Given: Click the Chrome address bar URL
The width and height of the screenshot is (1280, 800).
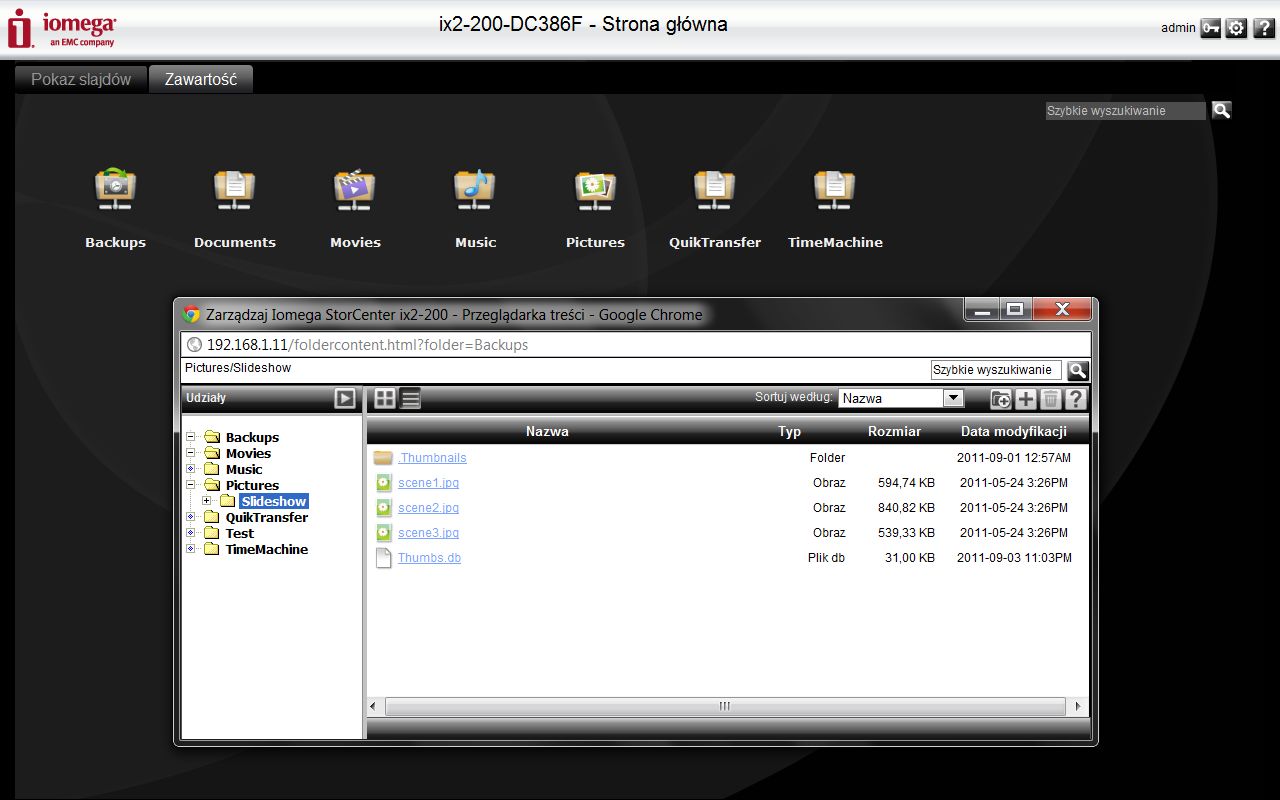Looking at the screenshot, I should (367, 345).
